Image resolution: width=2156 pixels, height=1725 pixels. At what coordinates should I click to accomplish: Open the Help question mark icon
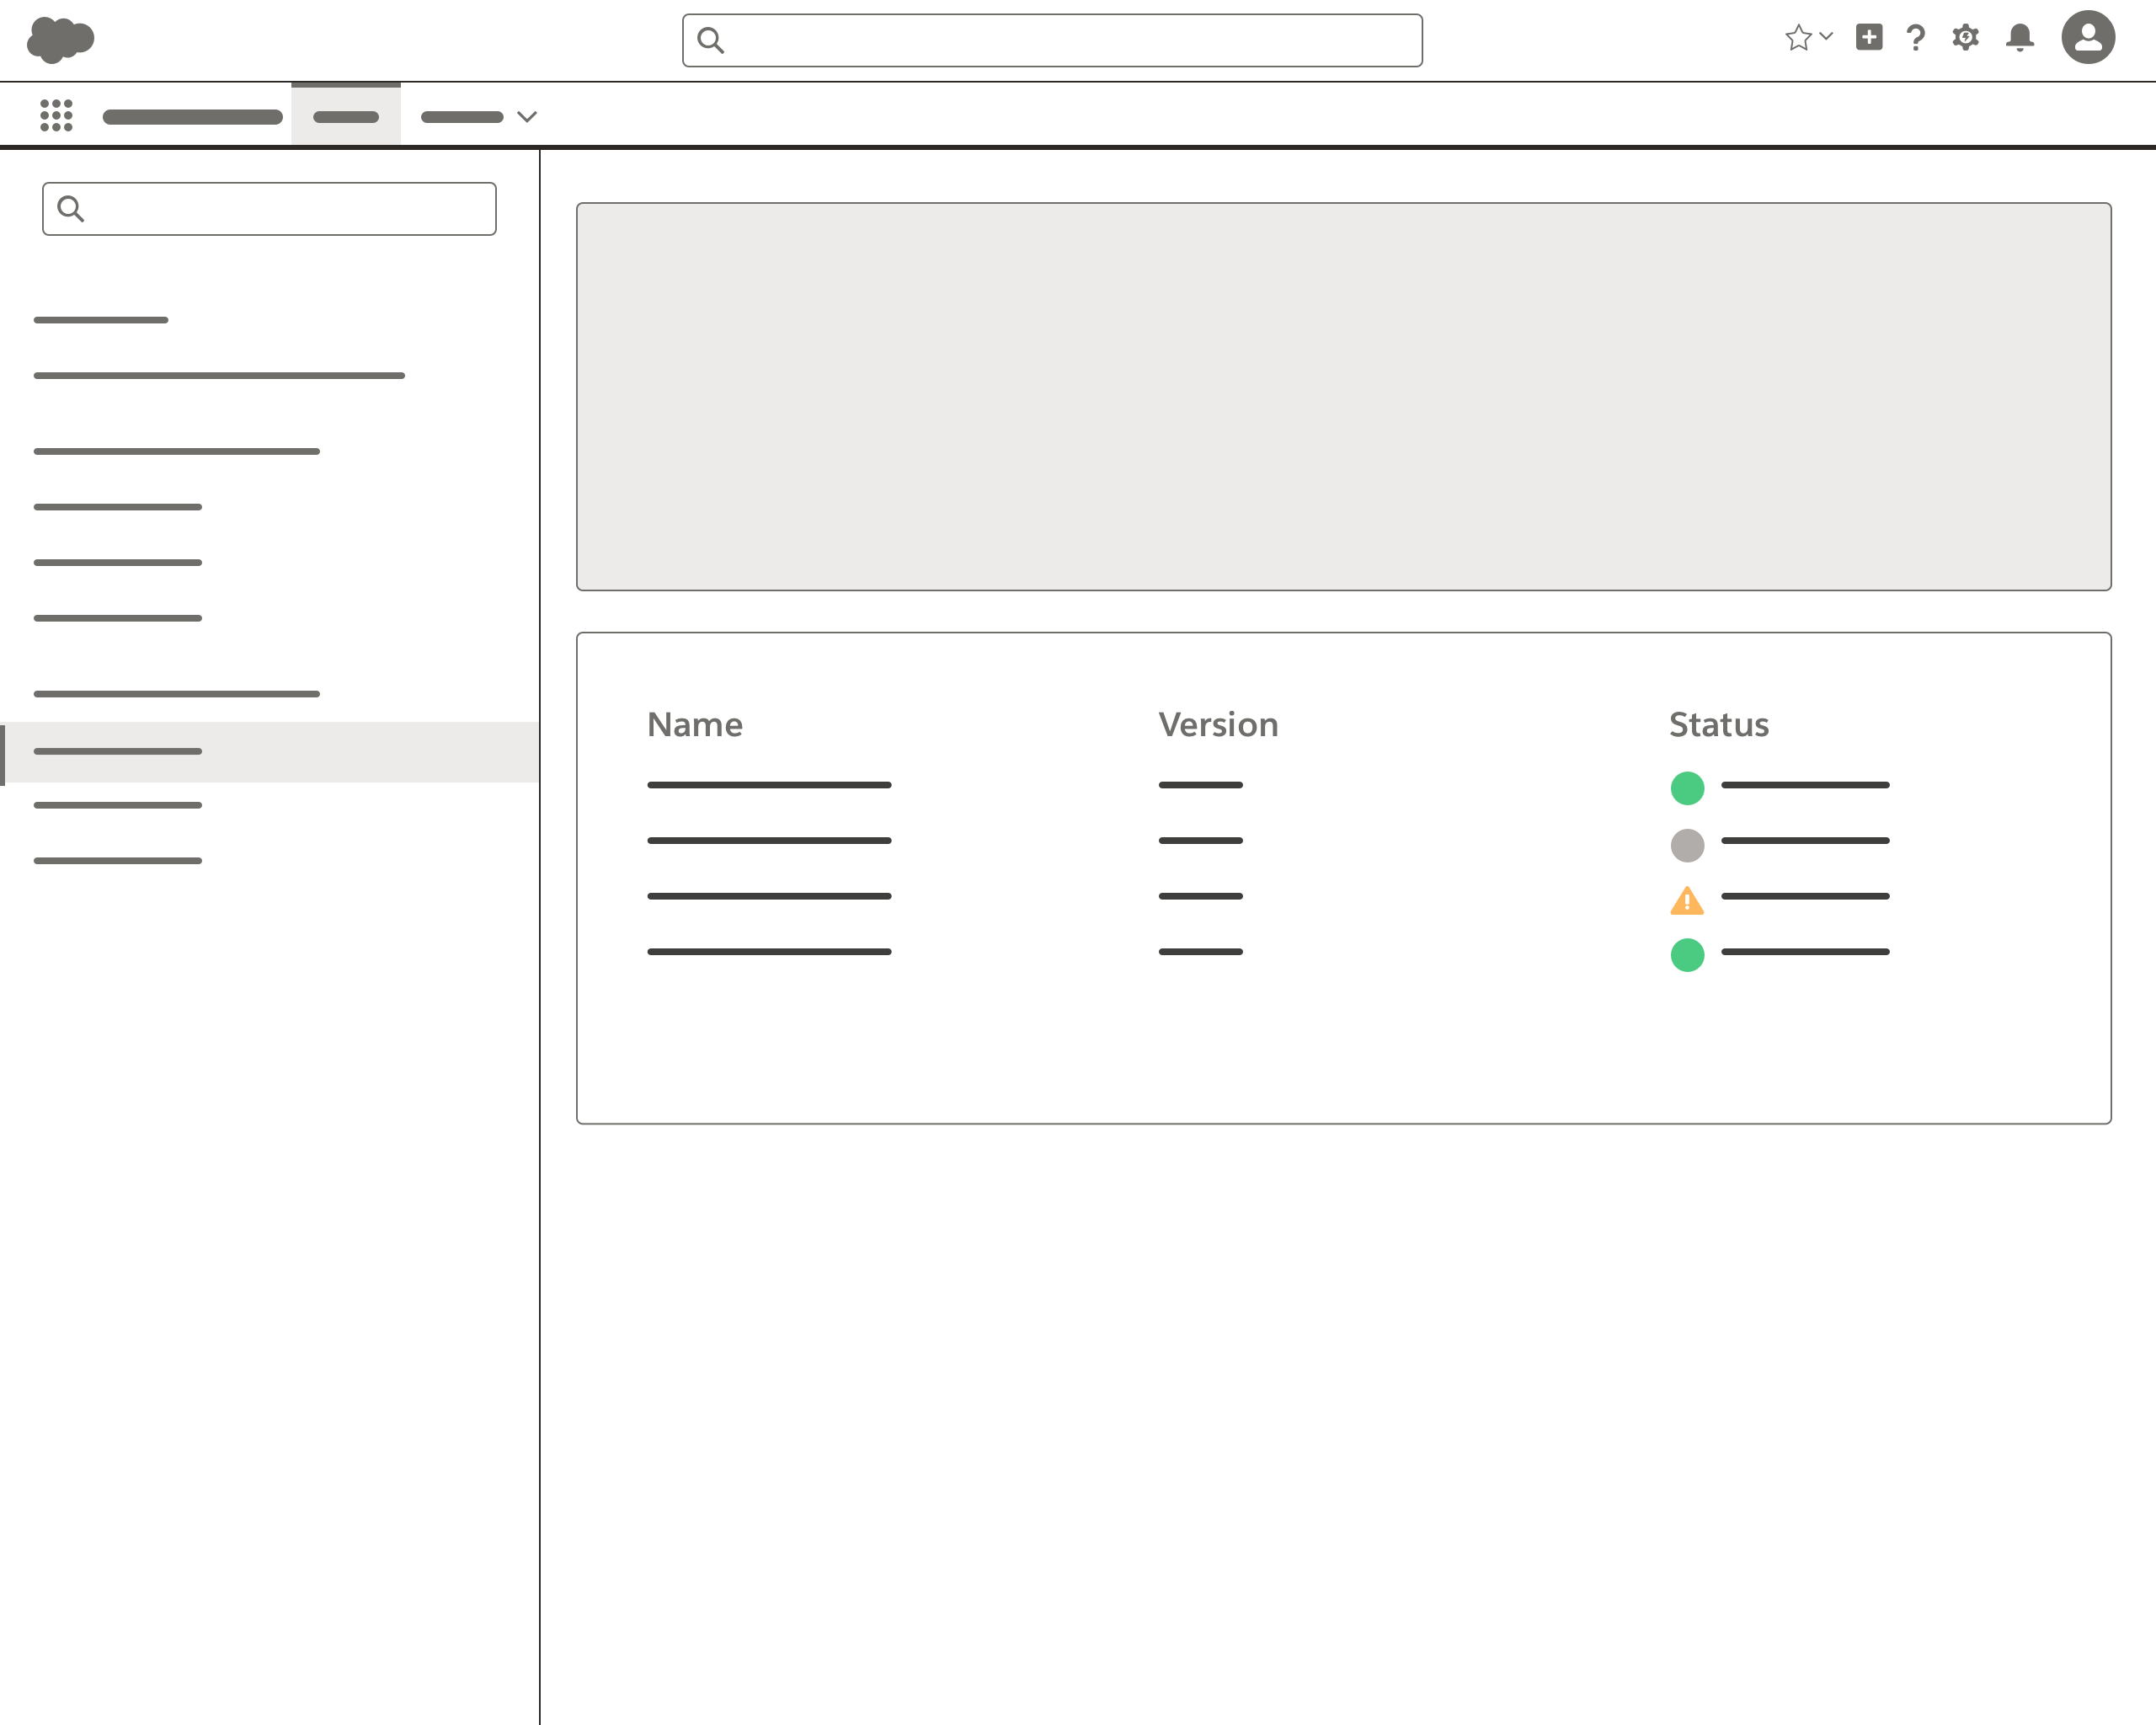point(1917,38)
